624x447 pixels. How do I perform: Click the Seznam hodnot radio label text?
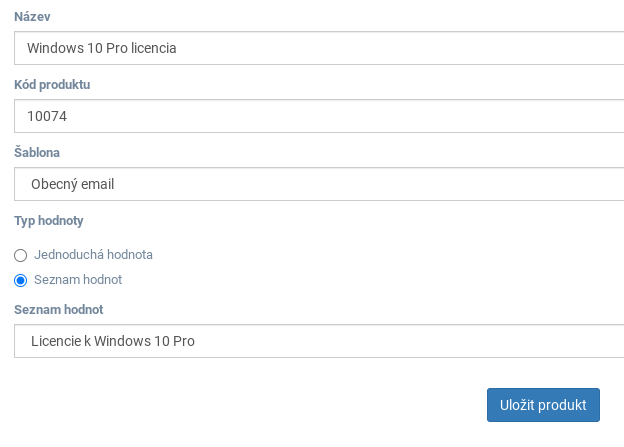pos(78,280)
